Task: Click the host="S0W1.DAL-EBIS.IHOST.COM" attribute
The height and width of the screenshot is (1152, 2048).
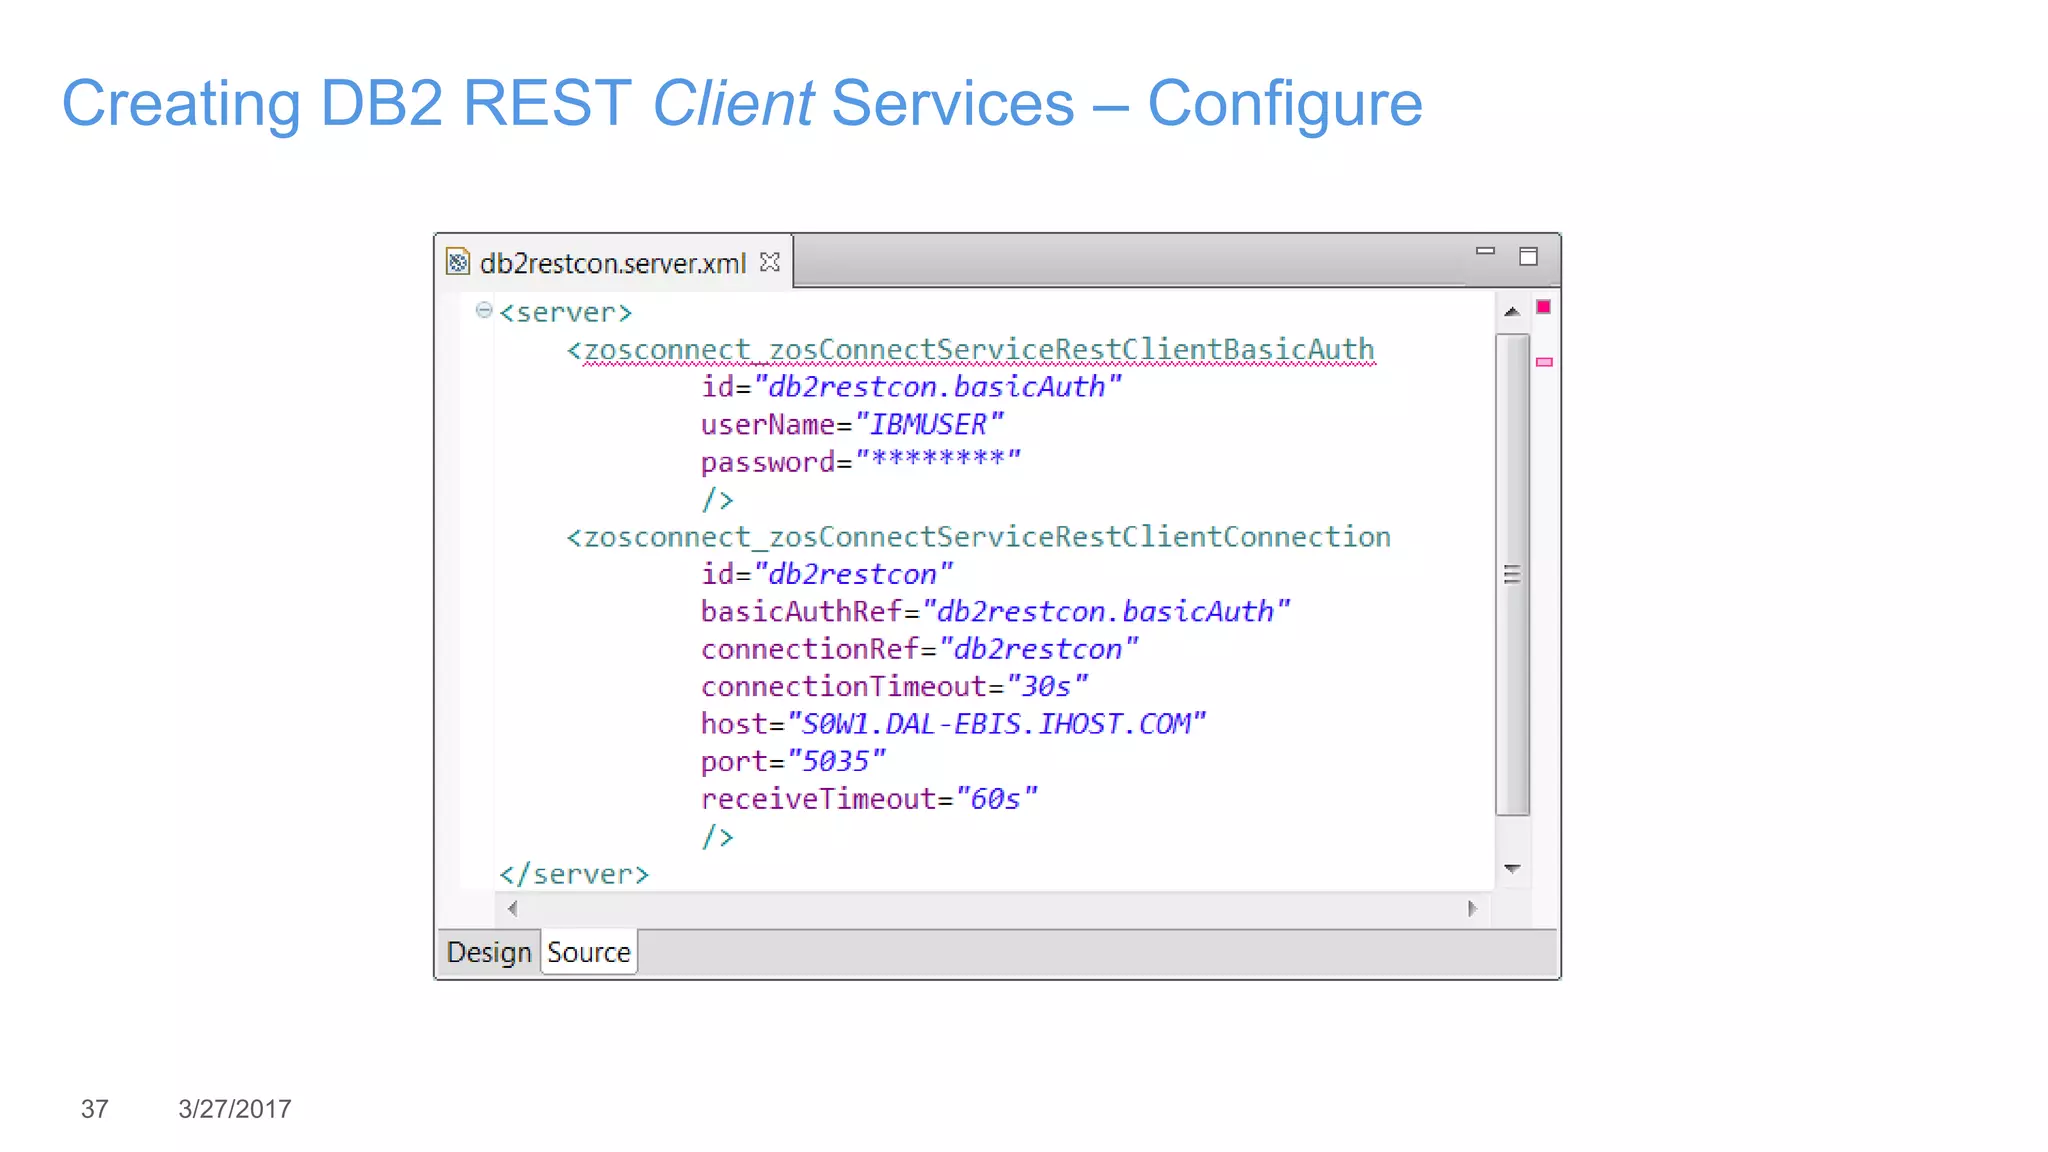Action: tap(953, 723)
